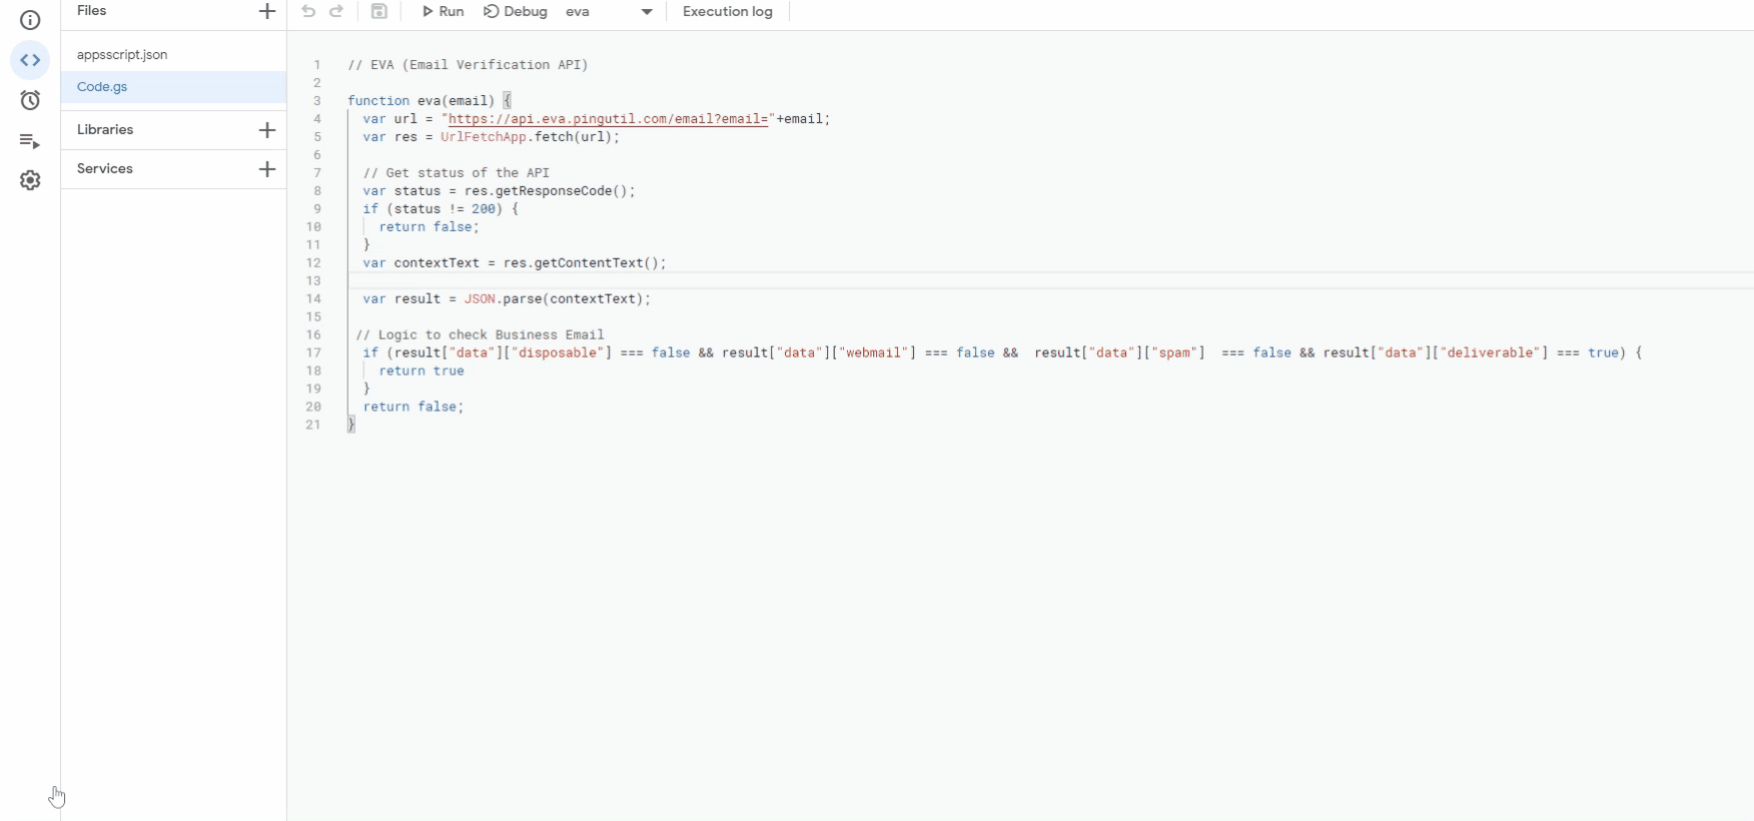Save project with the floppy disk icon
This screenshot has width=1754, height=821.
point(379,11)
